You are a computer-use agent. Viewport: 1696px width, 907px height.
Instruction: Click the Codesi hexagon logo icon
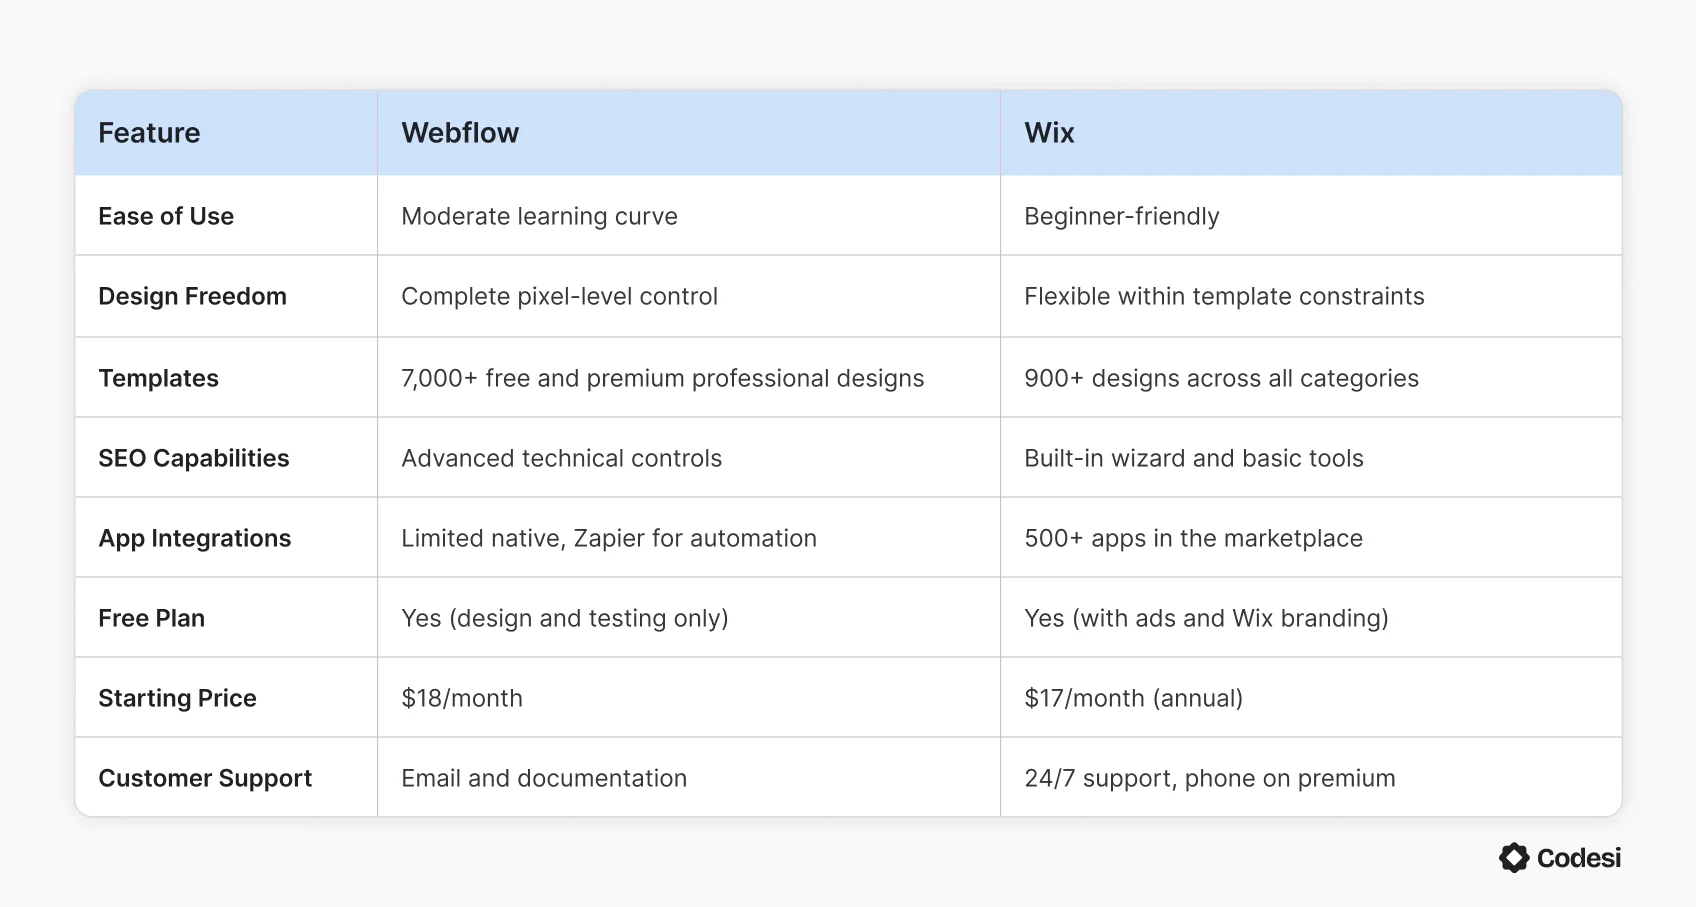point(1514,858)
